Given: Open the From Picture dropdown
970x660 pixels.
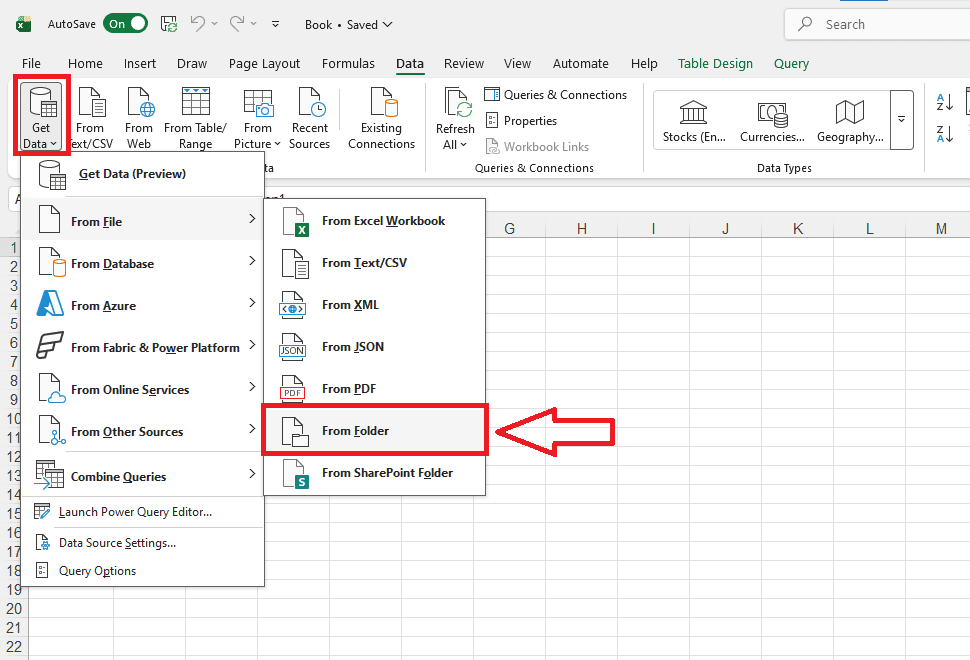Looking at the screenshot, I should point(257,117).
